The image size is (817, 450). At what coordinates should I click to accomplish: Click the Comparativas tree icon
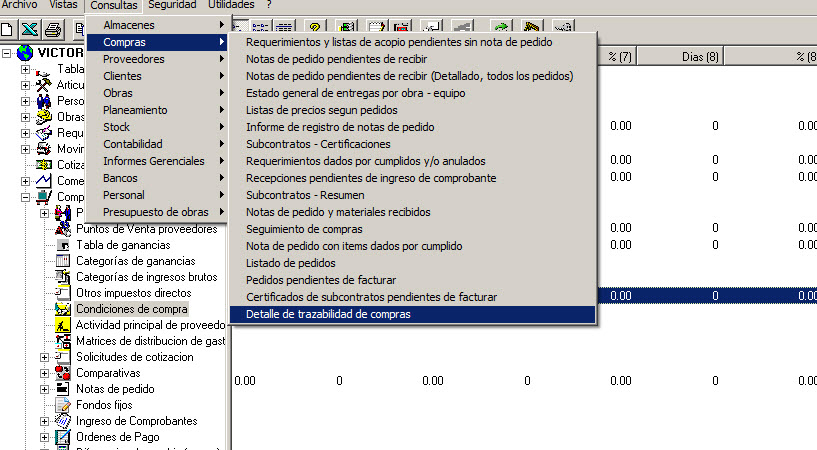(62, 373)
